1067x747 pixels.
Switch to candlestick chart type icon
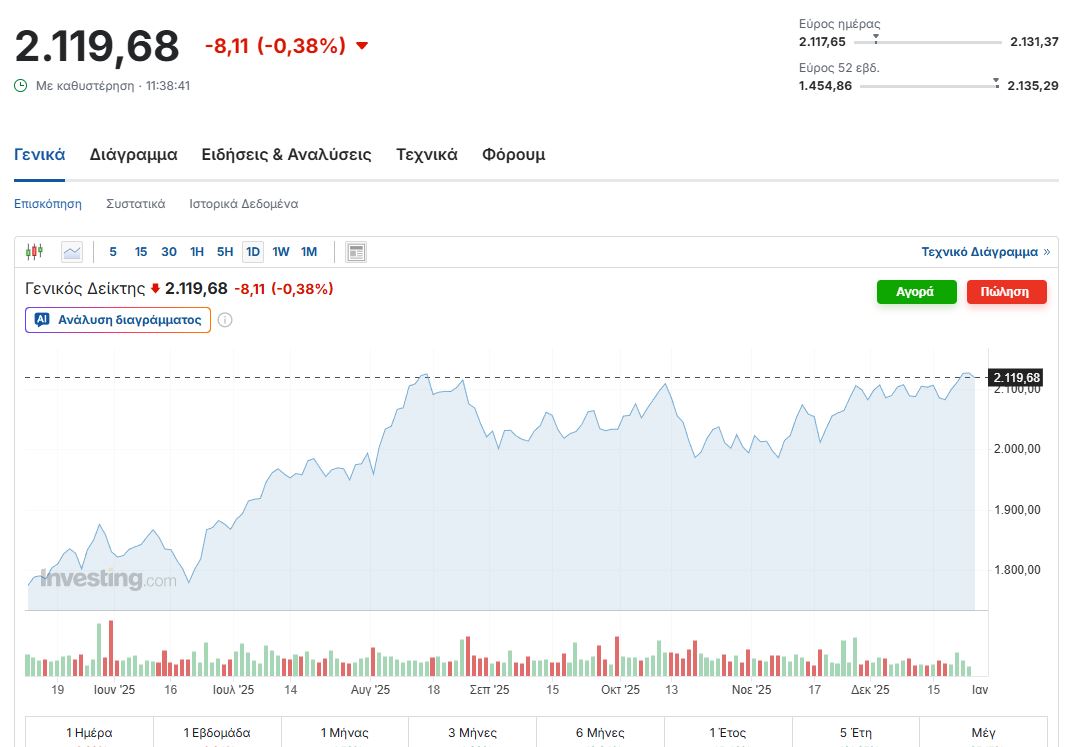[35, 252]
